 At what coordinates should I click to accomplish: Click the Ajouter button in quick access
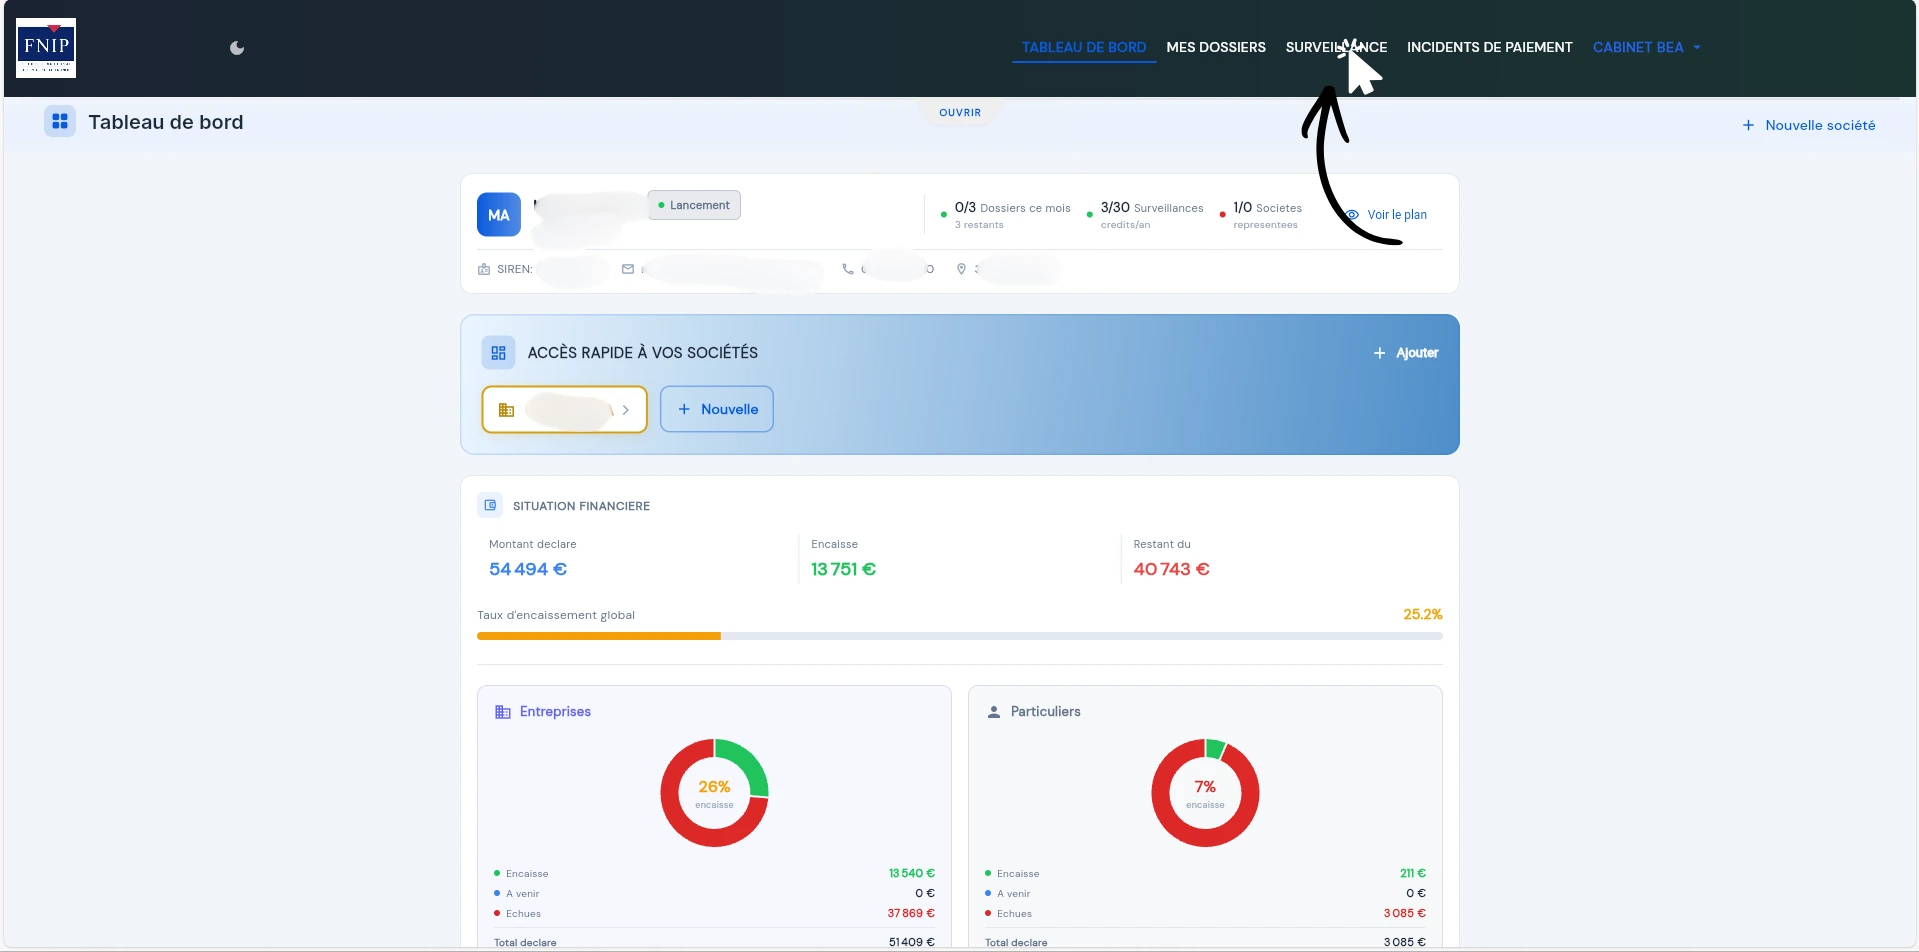tap(1405, 353)
